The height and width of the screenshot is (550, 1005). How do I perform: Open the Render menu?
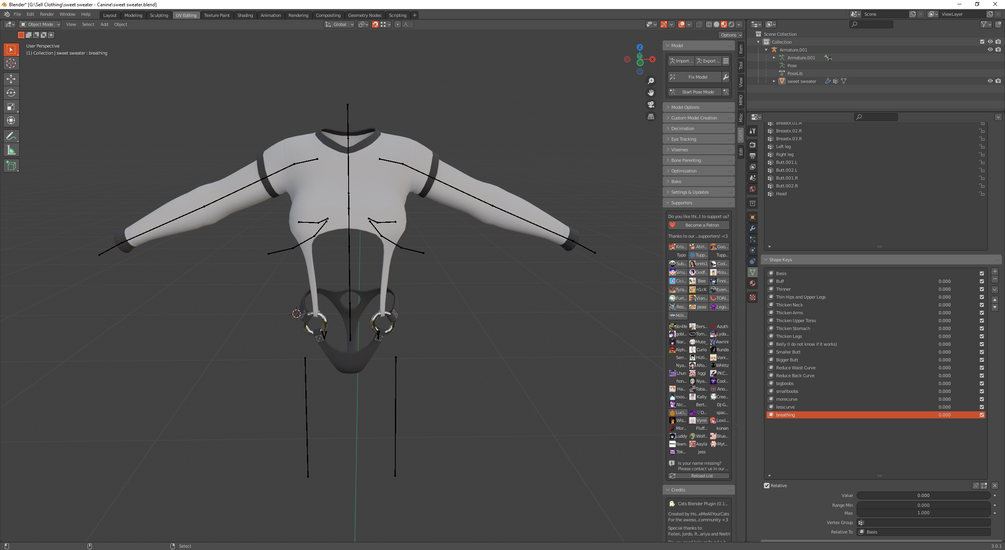[x=47, y=14]
